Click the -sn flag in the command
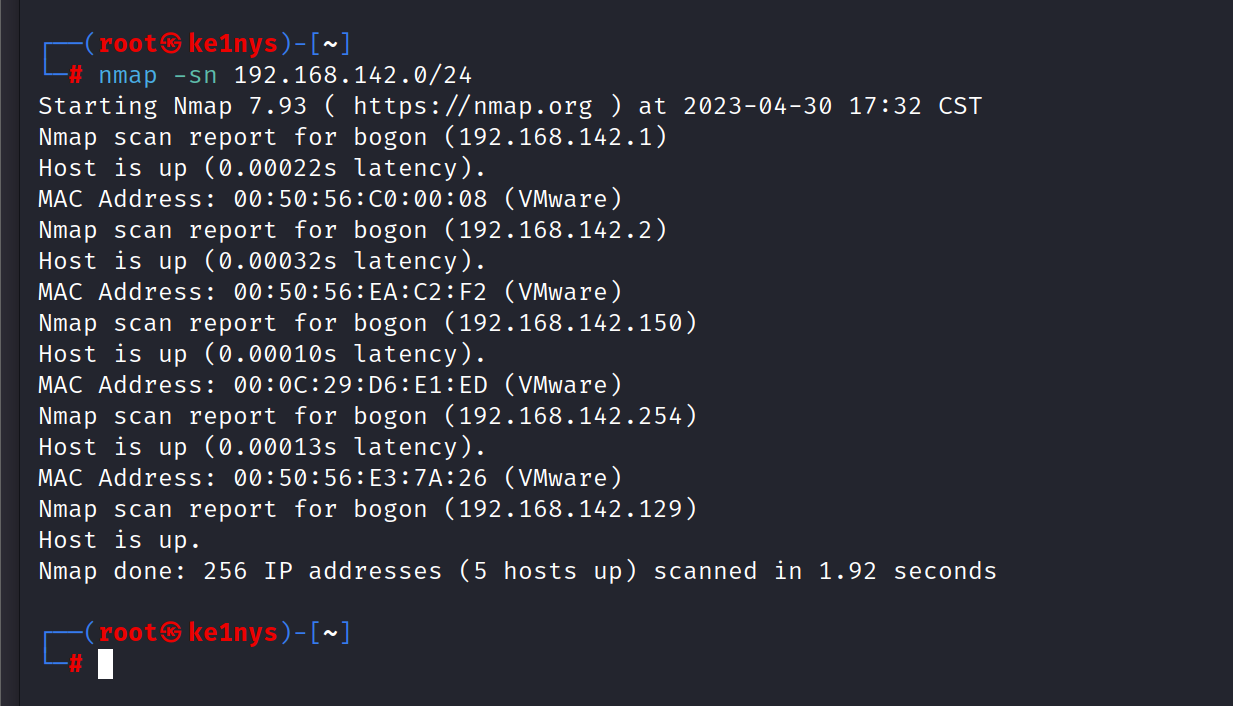 [x=195, y=75]
